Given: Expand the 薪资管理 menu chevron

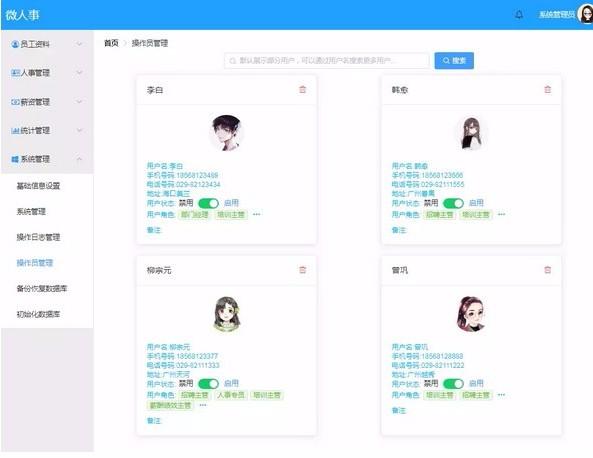Looking at the screenshot, I should pos(79,101).
